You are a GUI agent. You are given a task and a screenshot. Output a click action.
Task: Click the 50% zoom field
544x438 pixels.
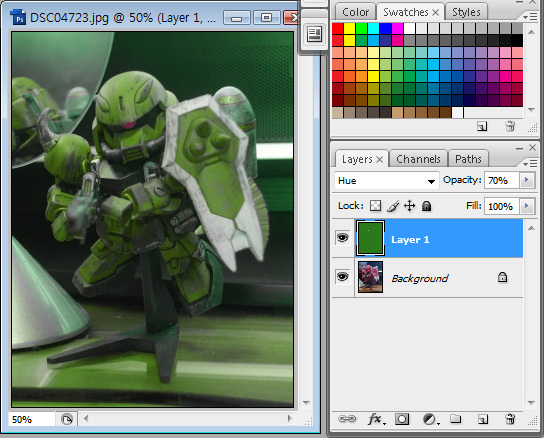[31, 419]
